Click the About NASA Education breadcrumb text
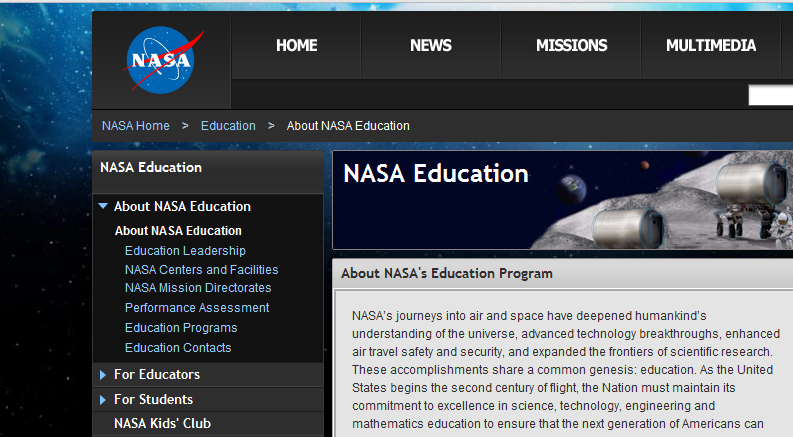793x437 pixels. tap(348, 126)
